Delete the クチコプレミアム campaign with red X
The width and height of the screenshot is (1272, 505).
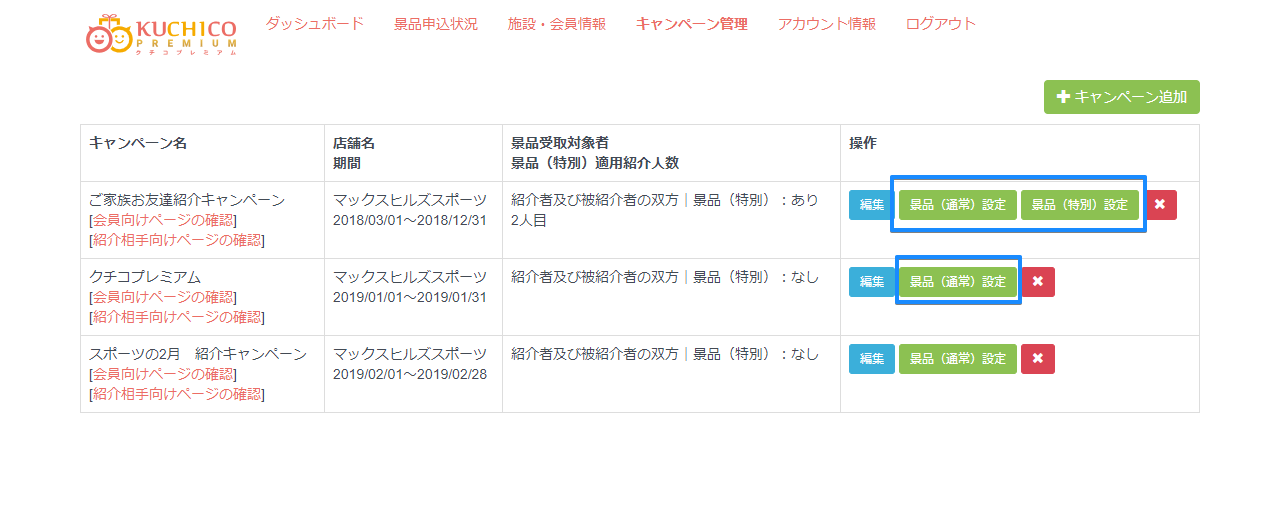[x=1038, y=282]
